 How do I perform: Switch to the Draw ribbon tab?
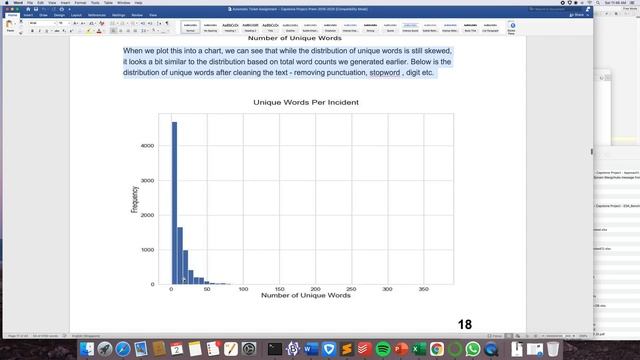(43, 15)
